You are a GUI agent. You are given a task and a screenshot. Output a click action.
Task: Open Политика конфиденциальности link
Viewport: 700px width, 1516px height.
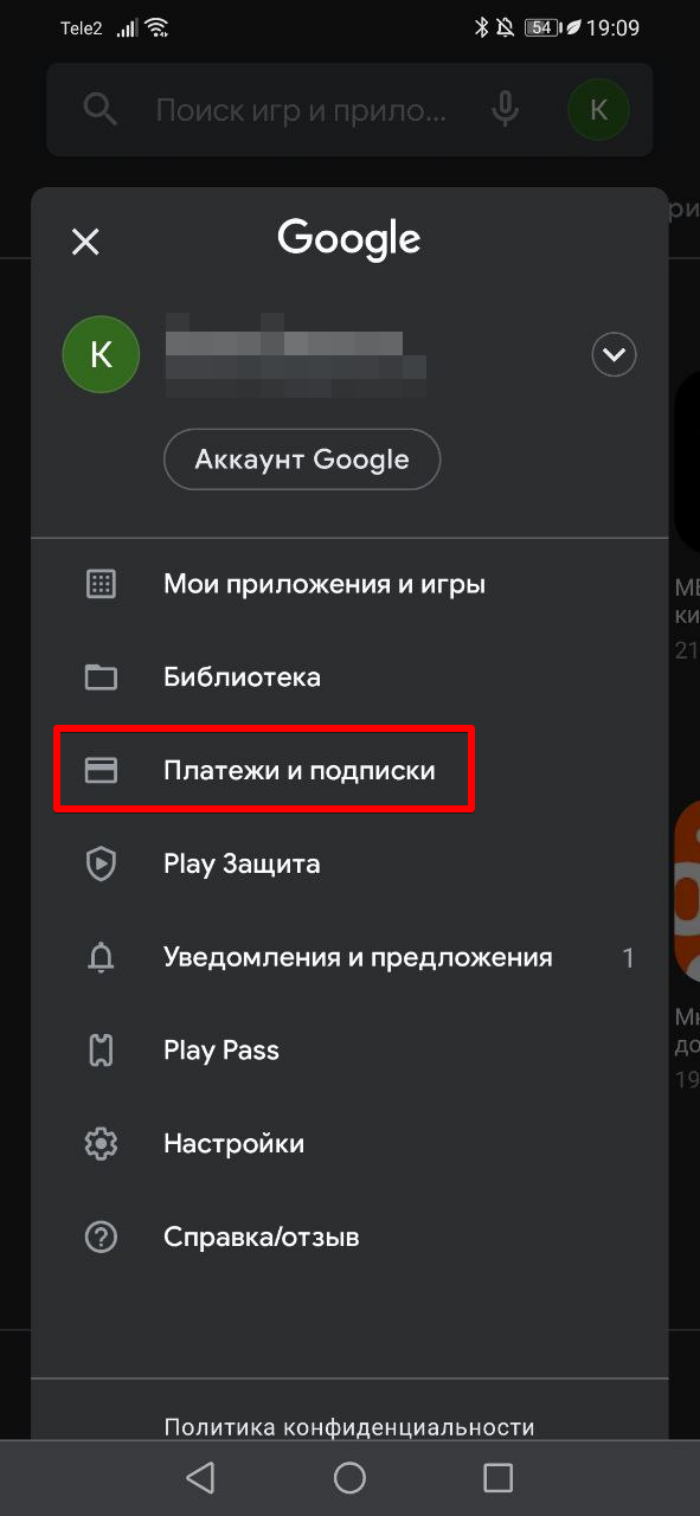pyautogui.click(x=349, y=1427)
